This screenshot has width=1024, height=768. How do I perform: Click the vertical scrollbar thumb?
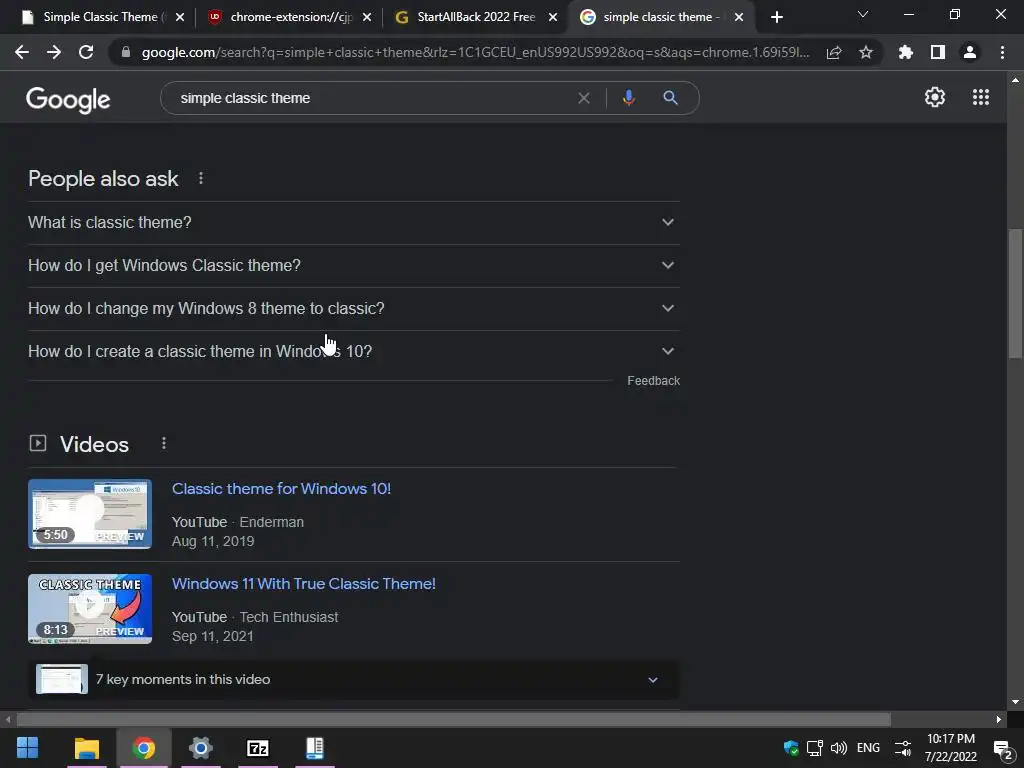tap(1015, 293)
